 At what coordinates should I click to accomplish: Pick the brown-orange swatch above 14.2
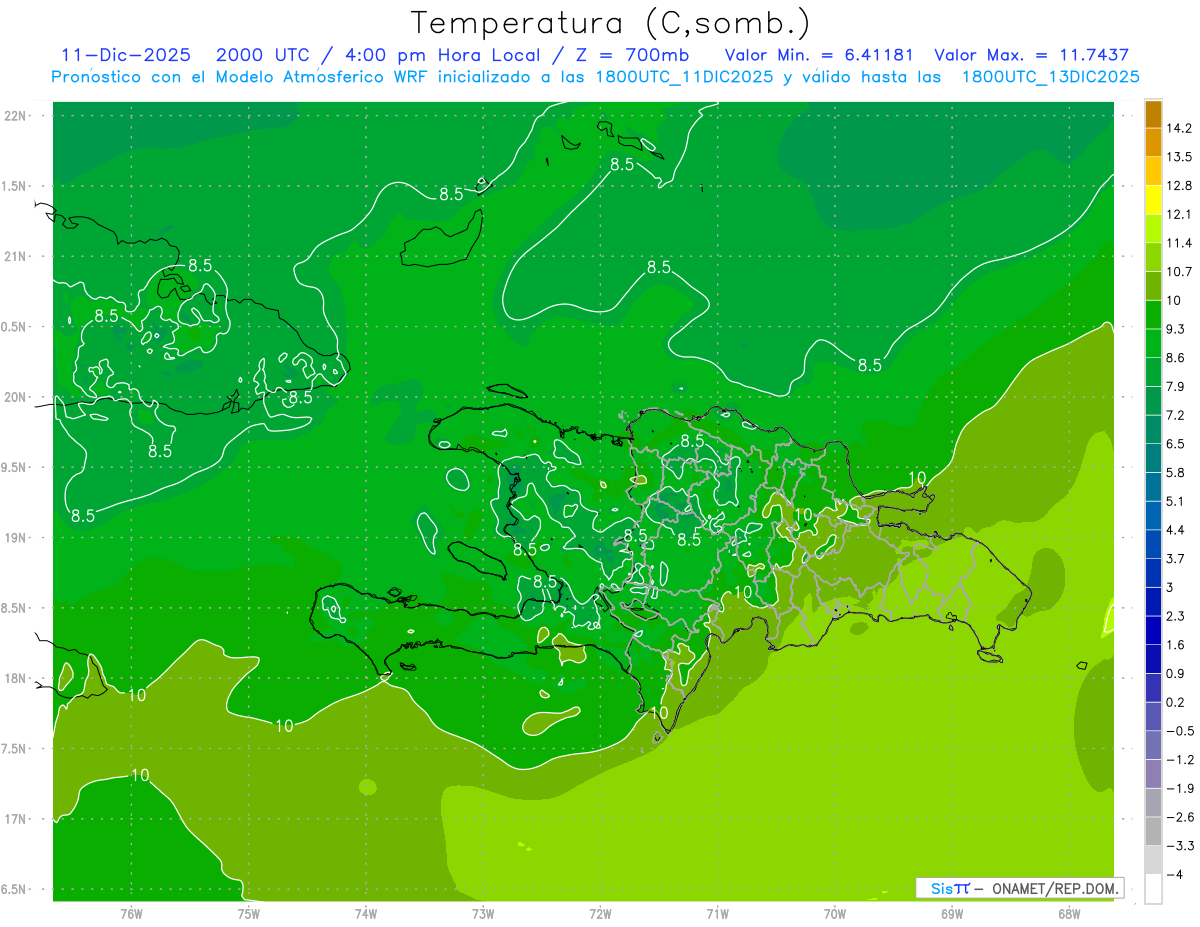pyautogui.click(x=1153, y=114)
